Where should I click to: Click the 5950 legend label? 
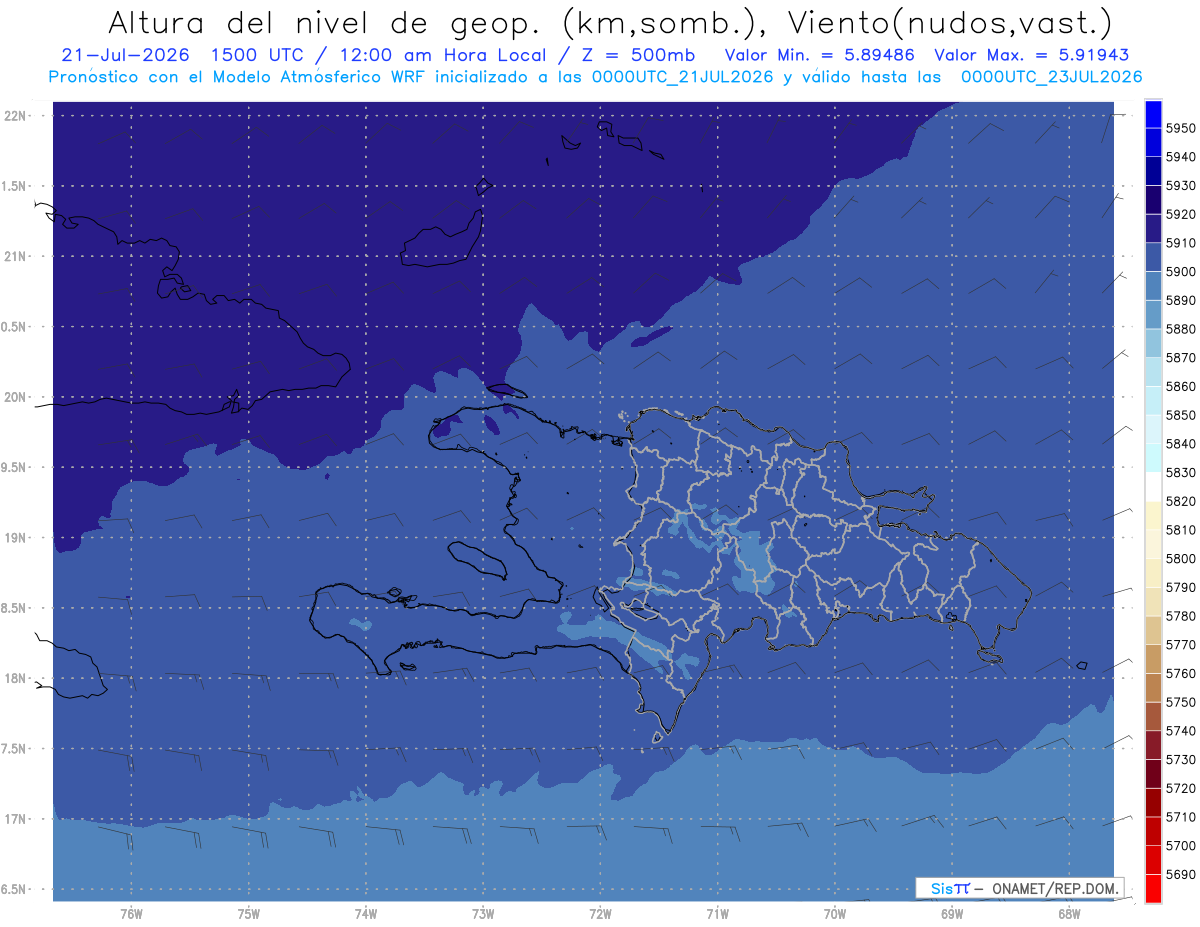coord(1181,129)
